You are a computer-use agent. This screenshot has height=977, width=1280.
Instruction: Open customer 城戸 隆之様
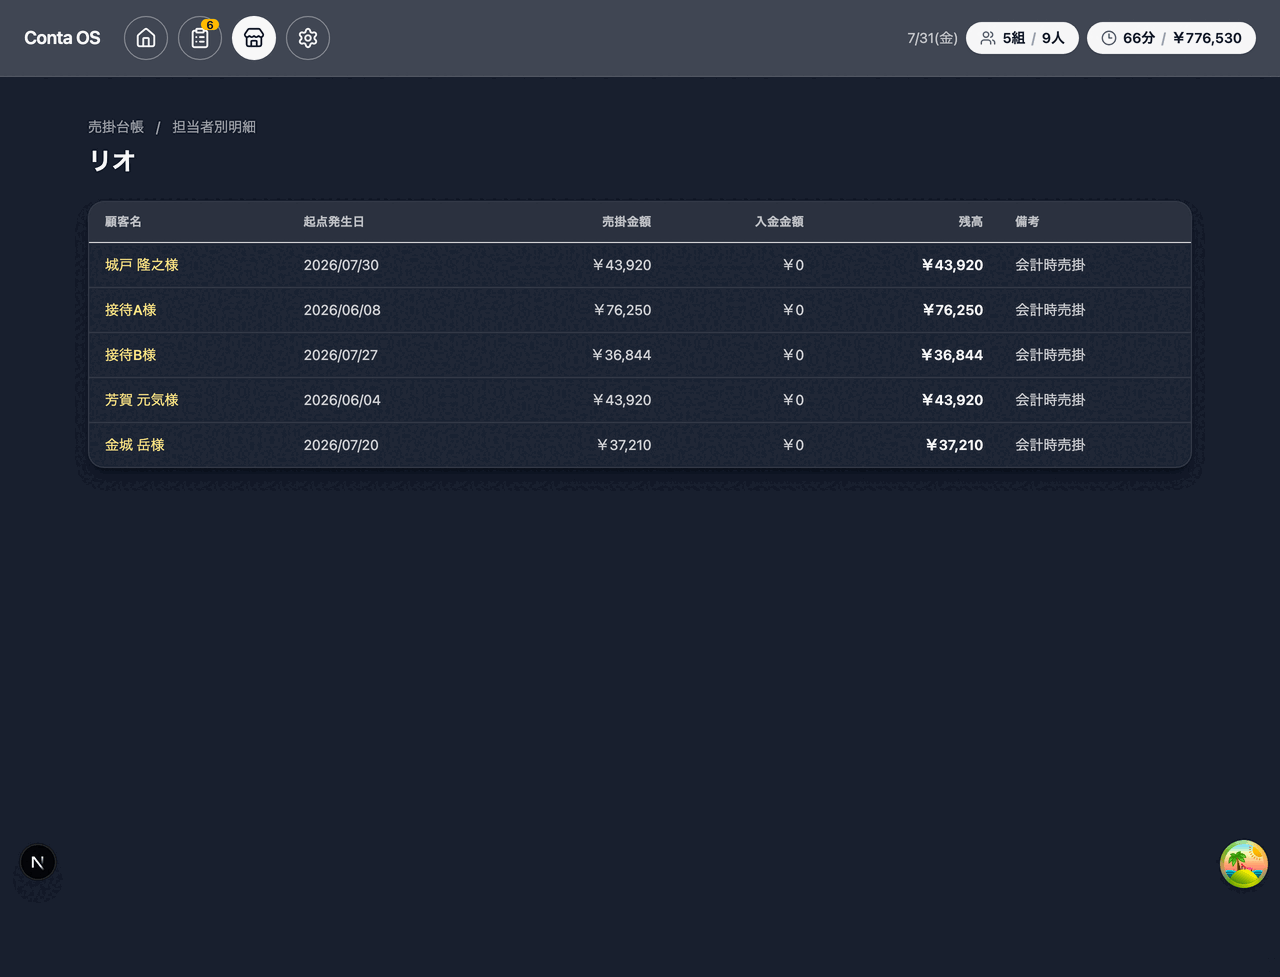(142, 265)
